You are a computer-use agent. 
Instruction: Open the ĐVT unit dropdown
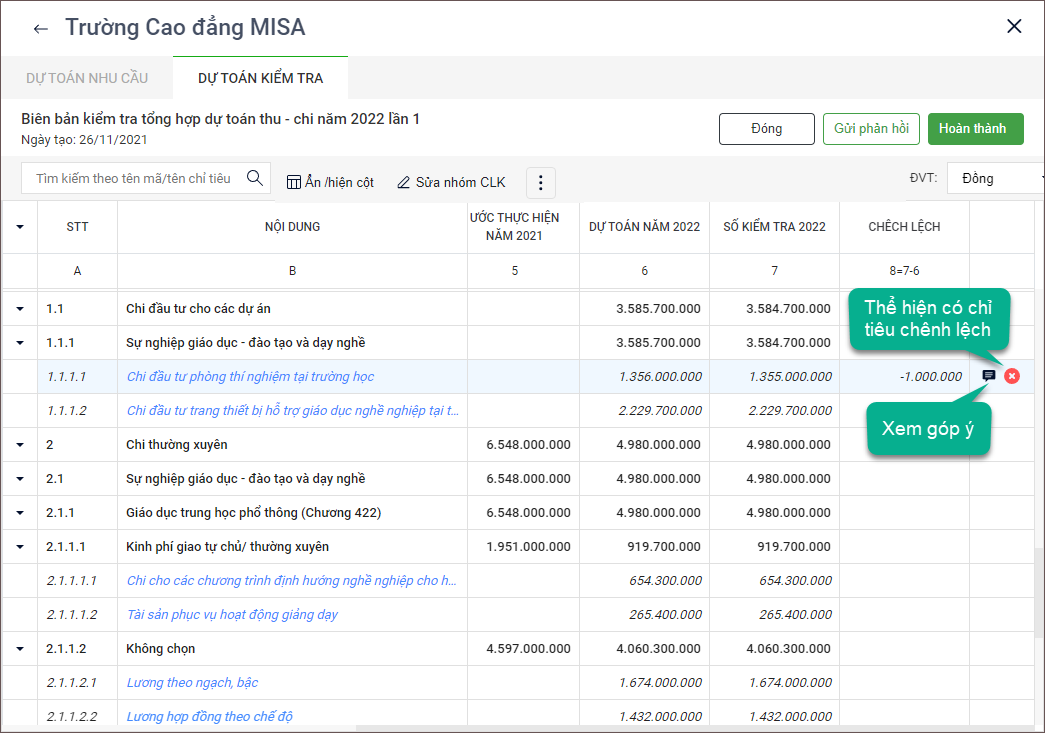(x=995, y=178)
